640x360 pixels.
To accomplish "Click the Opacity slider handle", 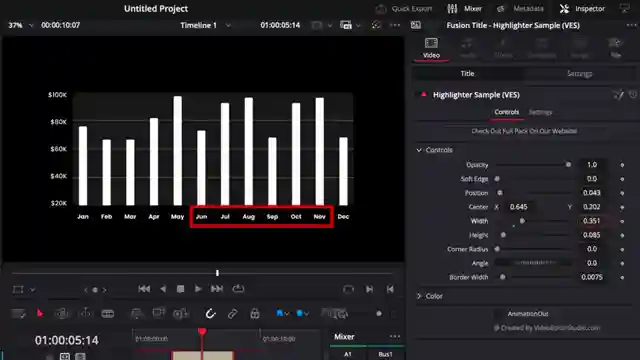I will click(x=568, y=165).
